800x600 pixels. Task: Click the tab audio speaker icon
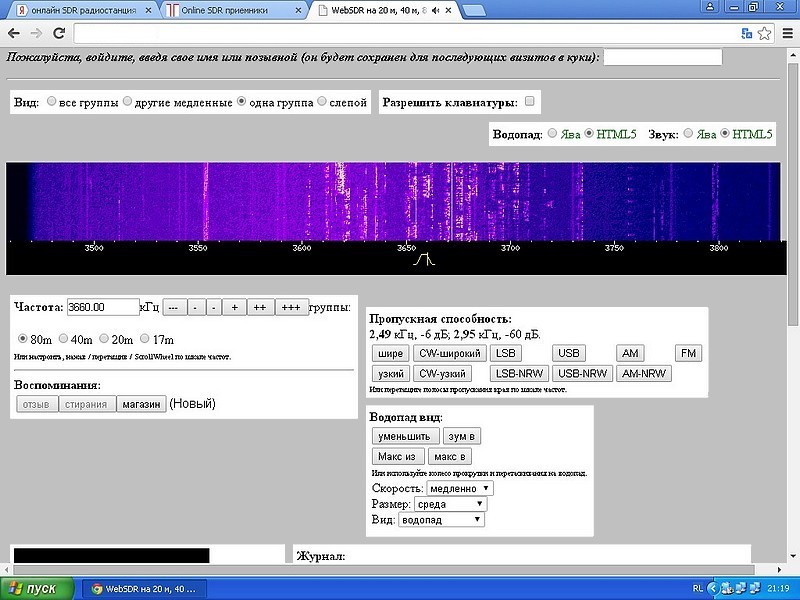pos(438,11)
